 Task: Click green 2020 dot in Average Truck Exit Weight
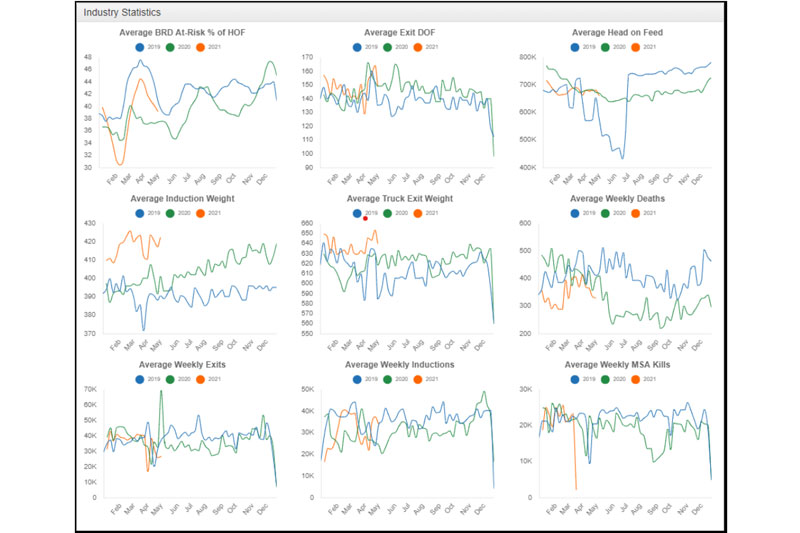point(388,213)
